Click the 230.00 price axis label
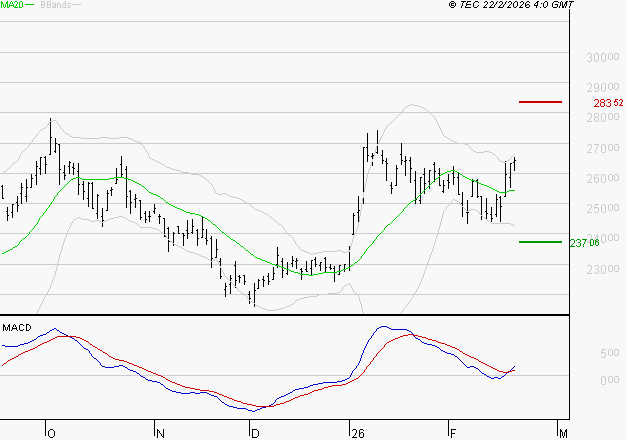Screen dimensions: 627x440 click(x=603, y=270)
